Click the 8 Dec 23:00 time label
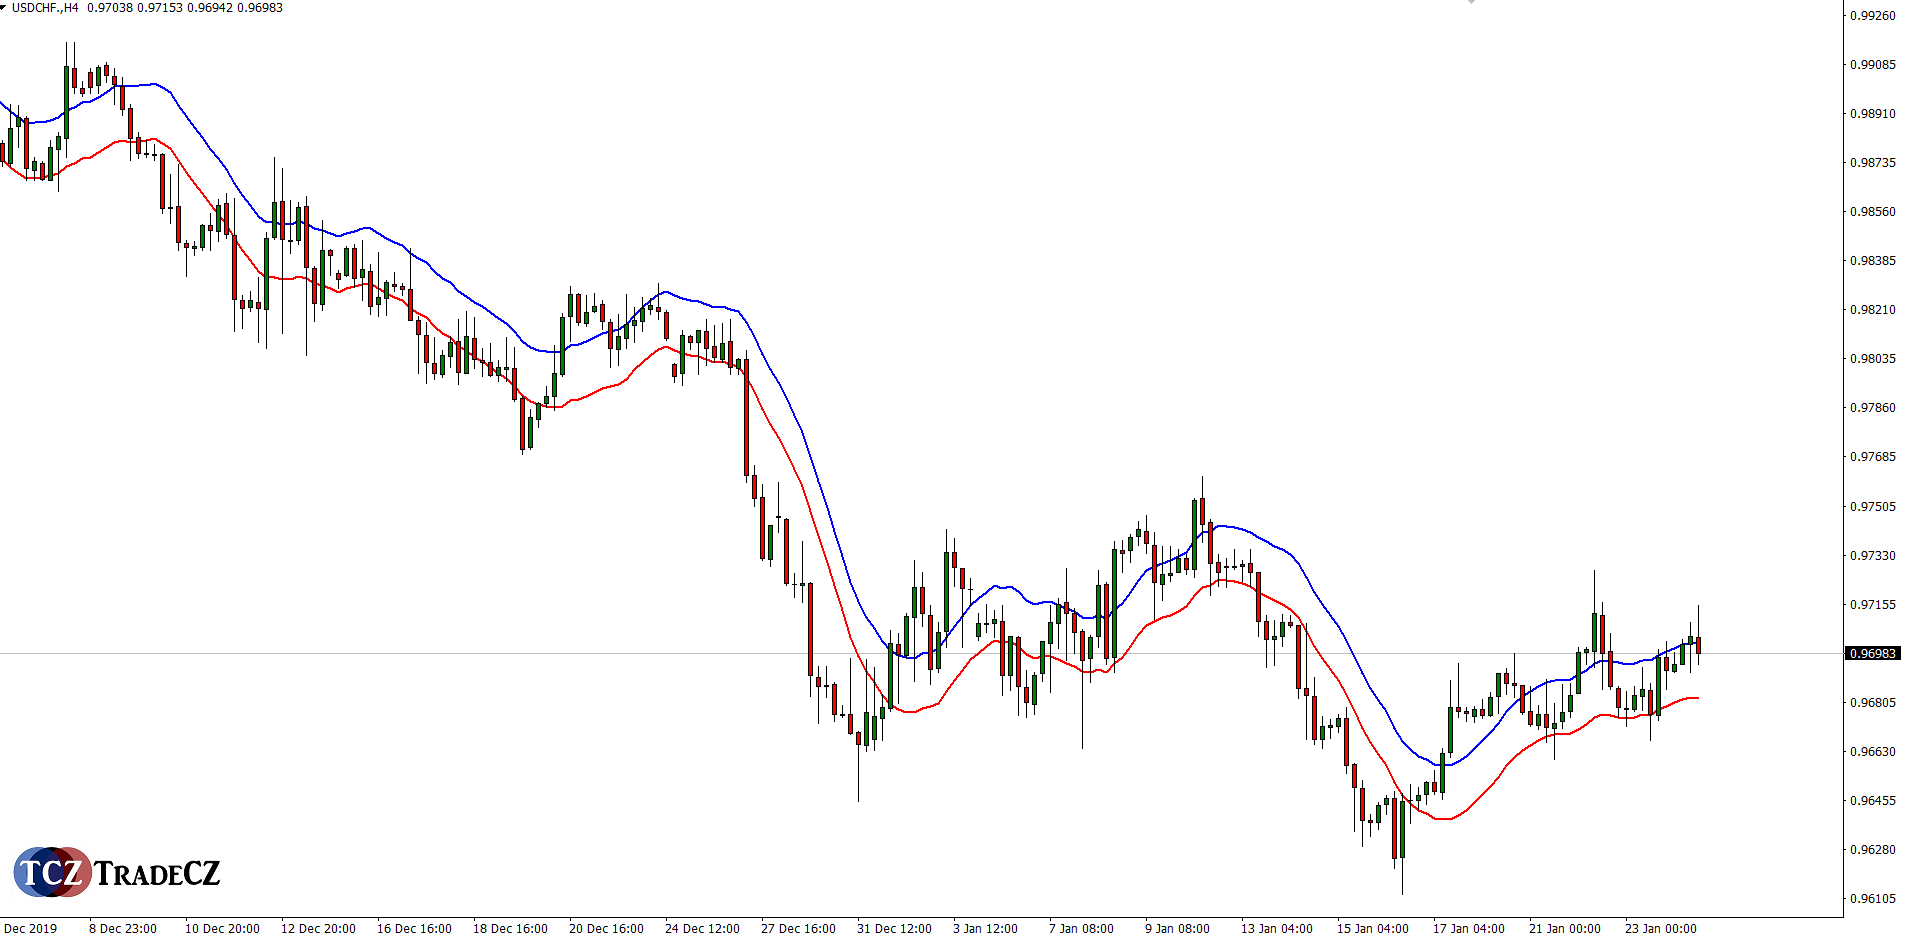 click(x=123, y=929)
